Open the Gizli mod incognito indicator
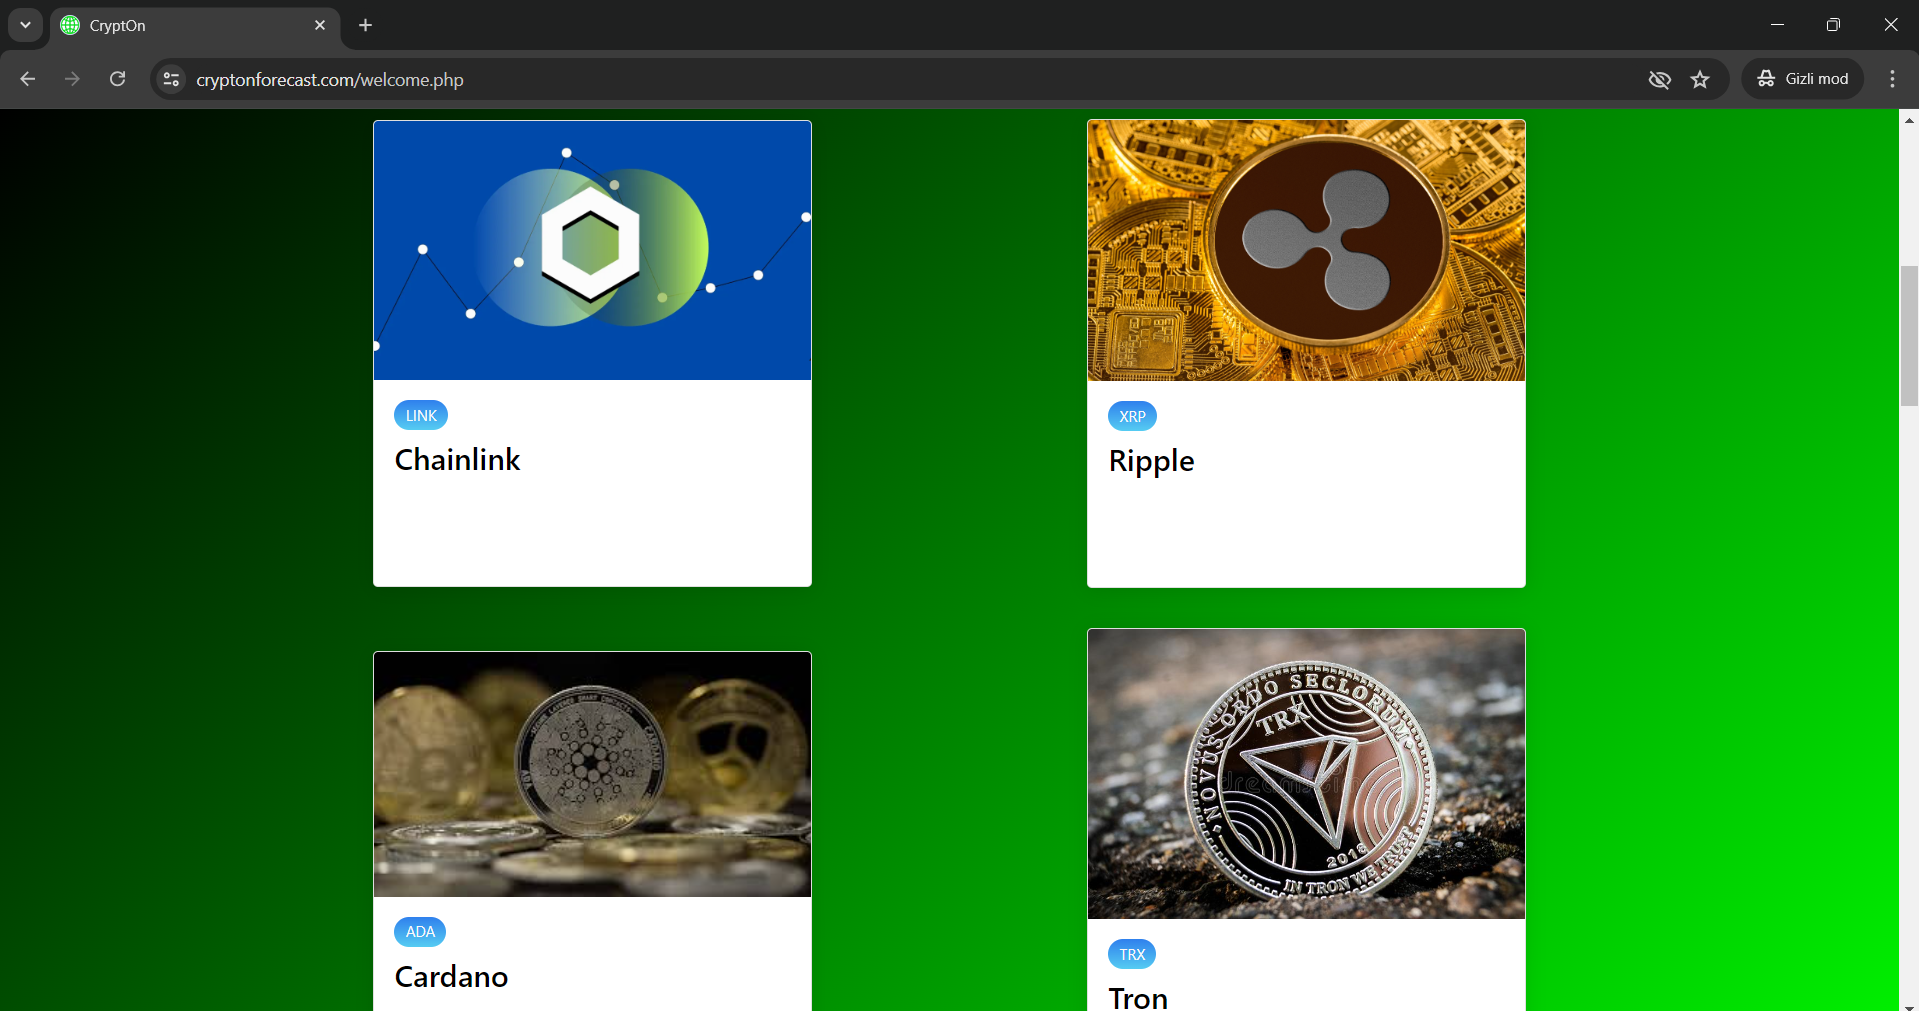Image resolution: width=1919 pixels, height=1011 pixels. [1803, 79]
